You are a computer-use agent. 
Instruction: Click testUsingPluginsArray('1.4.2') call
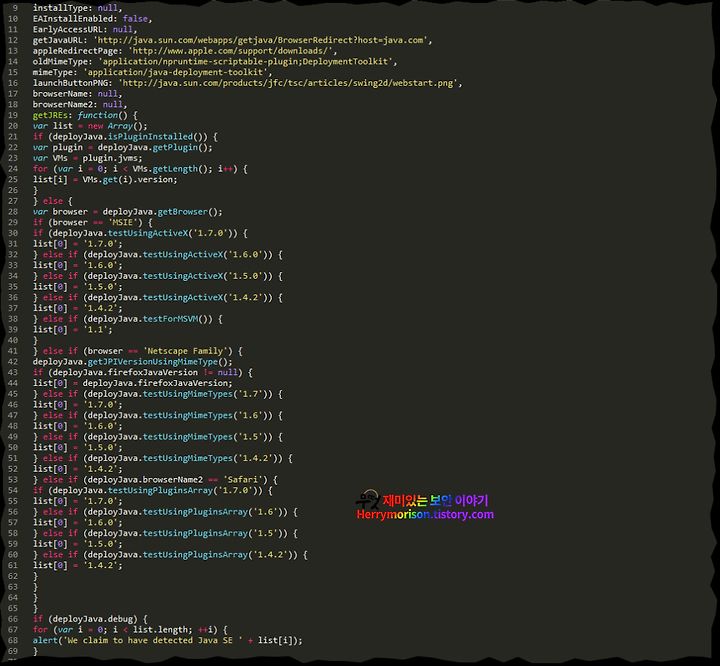(x=220, y=555)
